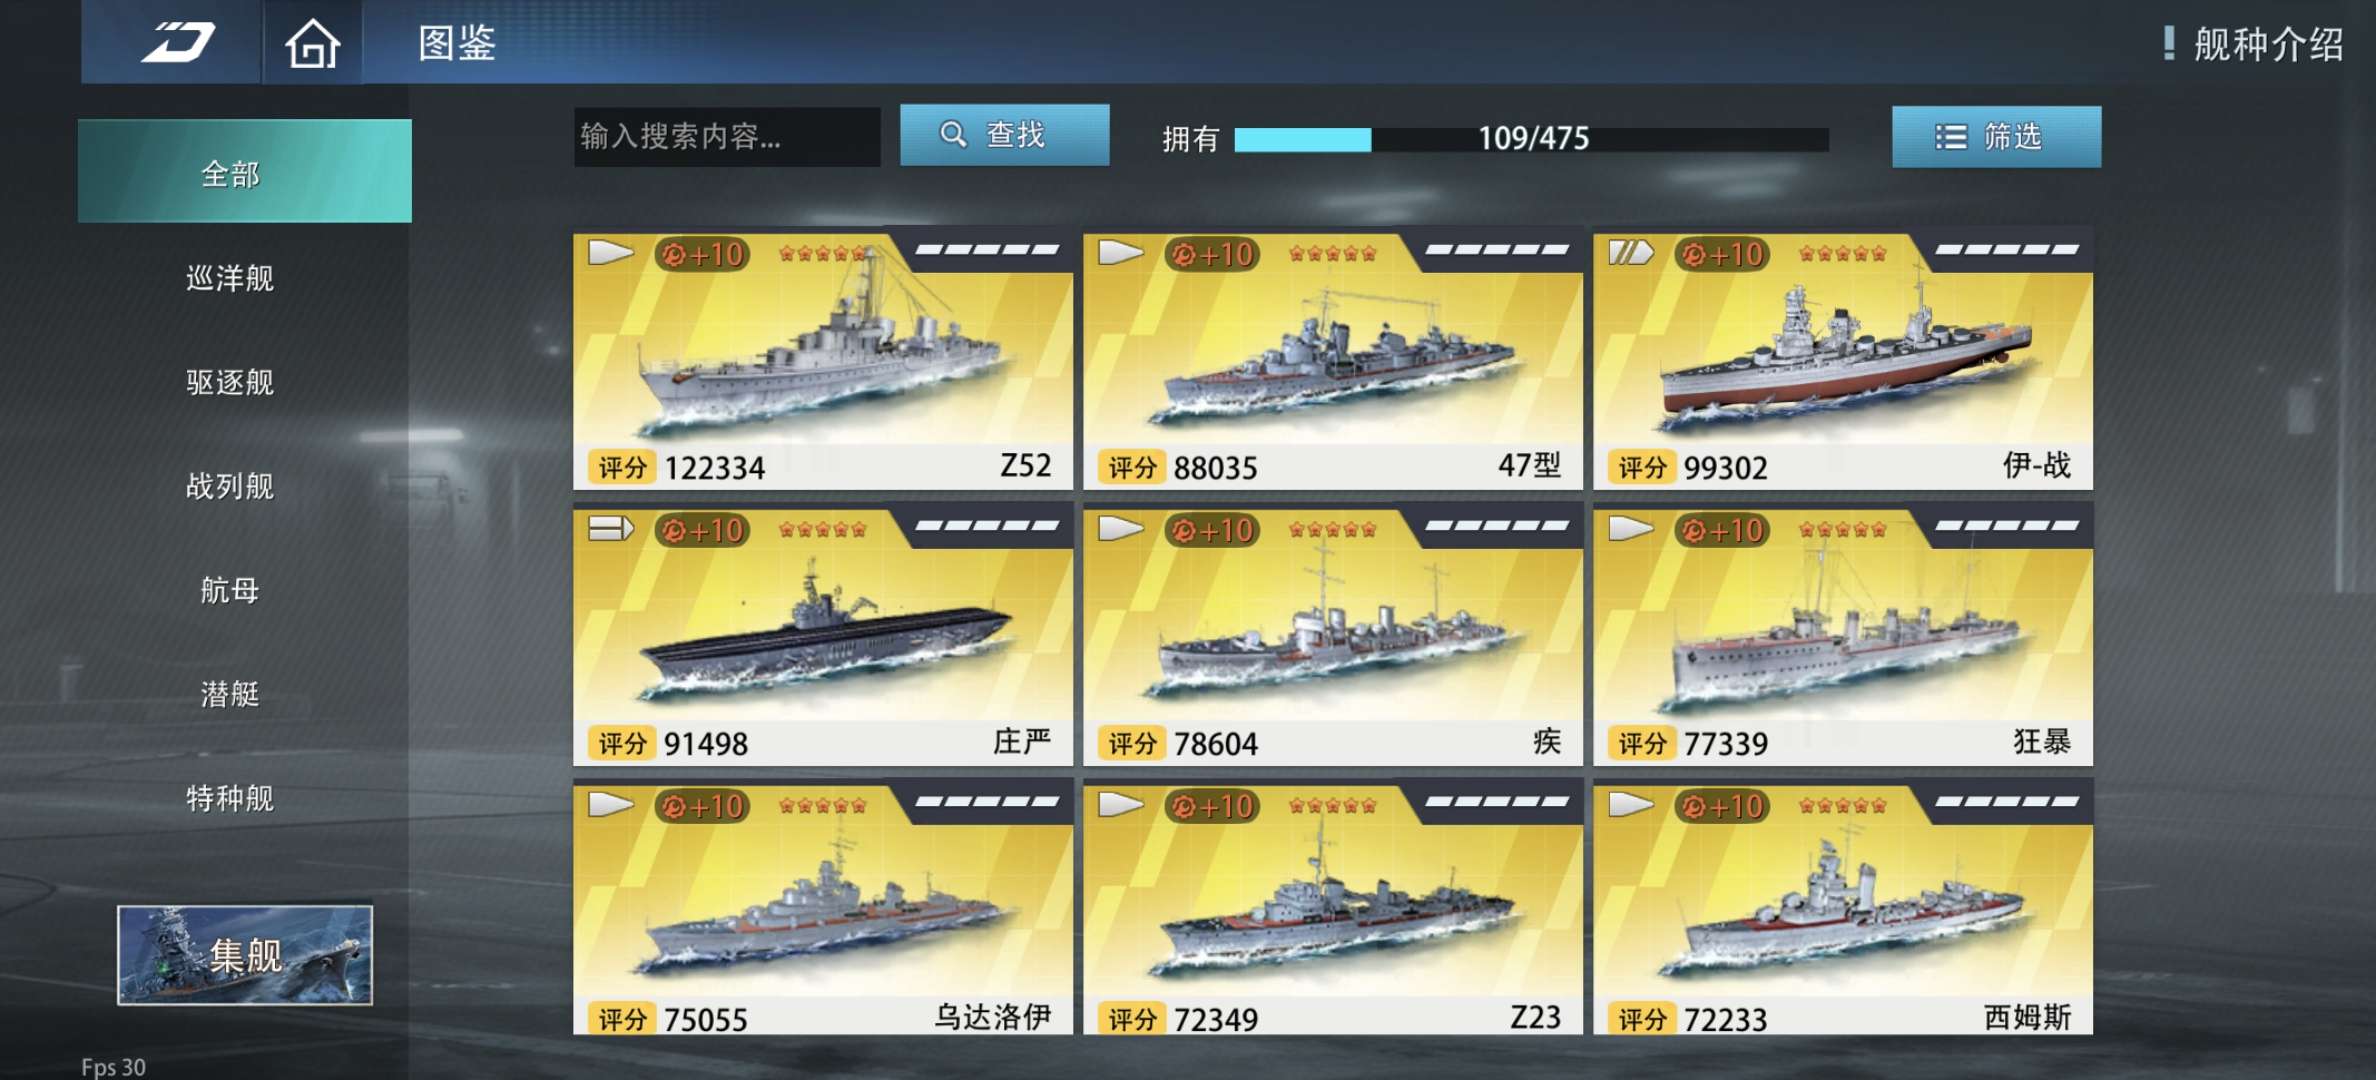Click the torpedo type icon on Z52 card
The width and height of the screenshot is (2376, 1080).
tap(610, 253)
